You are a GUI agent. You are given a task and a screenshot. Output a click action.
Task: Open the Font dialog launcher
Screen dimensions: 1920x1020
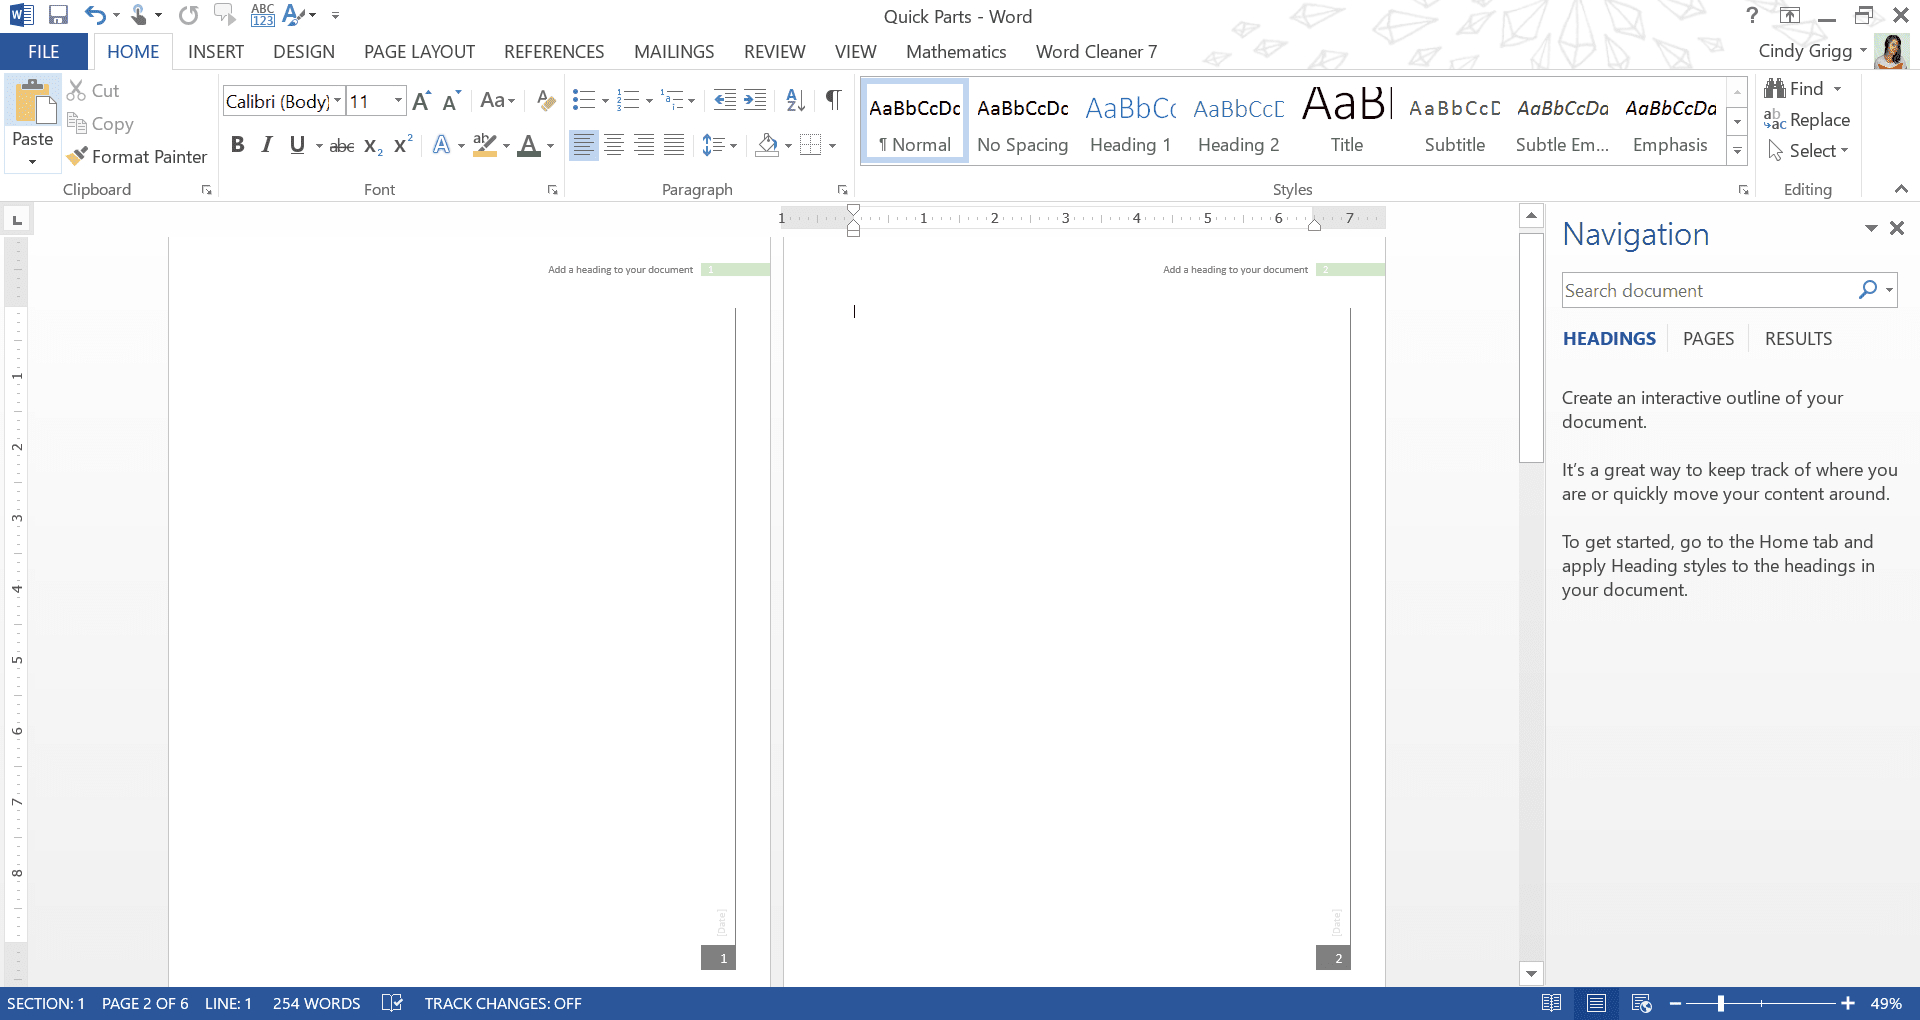pyautogui.click(x=552, y=190)
